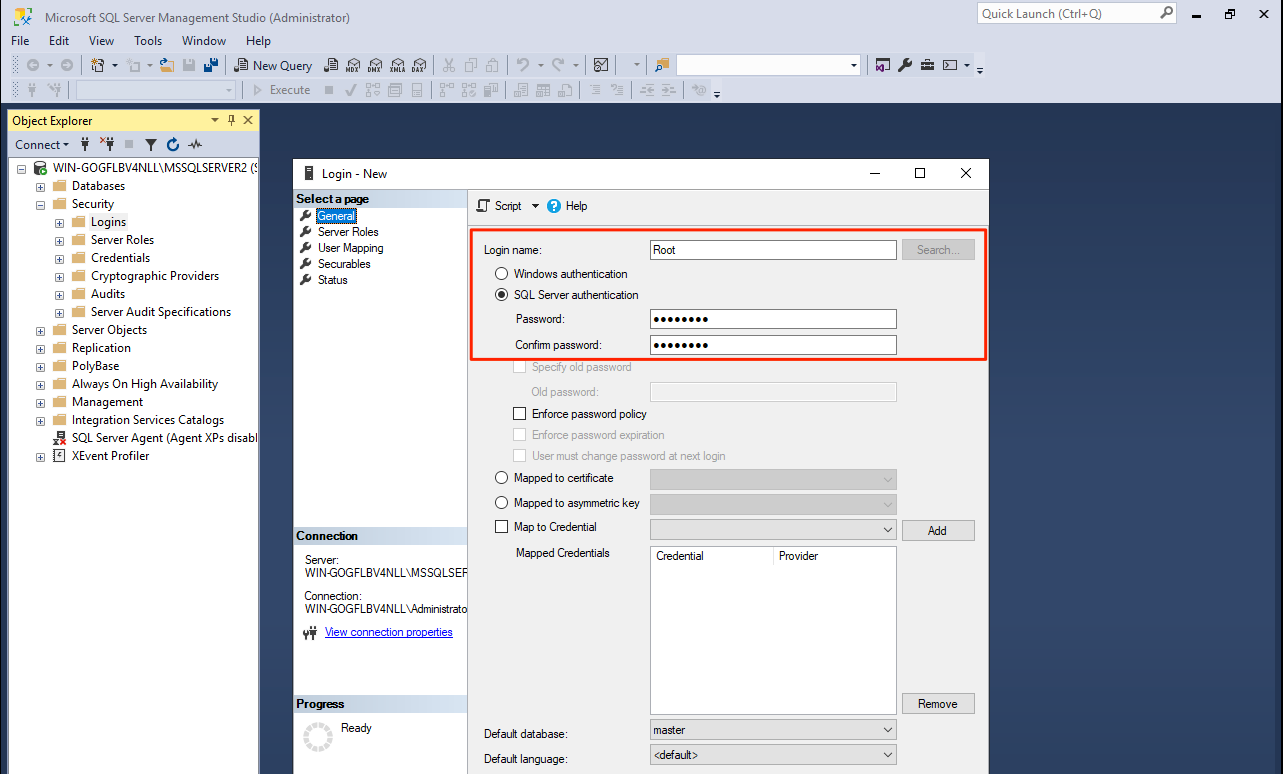Open the Script button dropdown arrow
Viewport: 1283px width, 774px height.
pos(535,206)
